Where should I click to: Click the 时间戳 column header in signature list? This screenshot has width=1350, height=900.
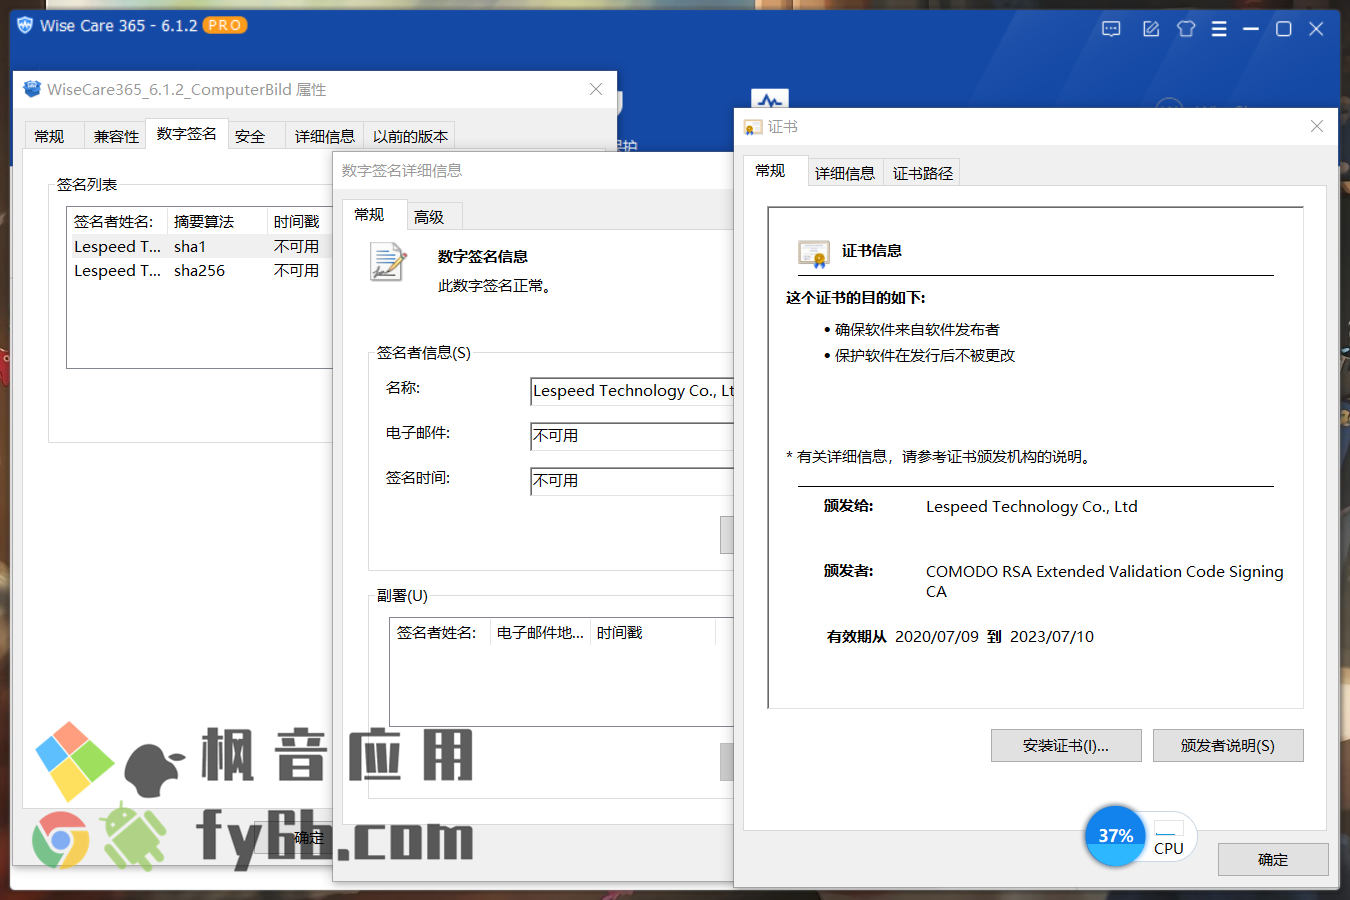299,221
